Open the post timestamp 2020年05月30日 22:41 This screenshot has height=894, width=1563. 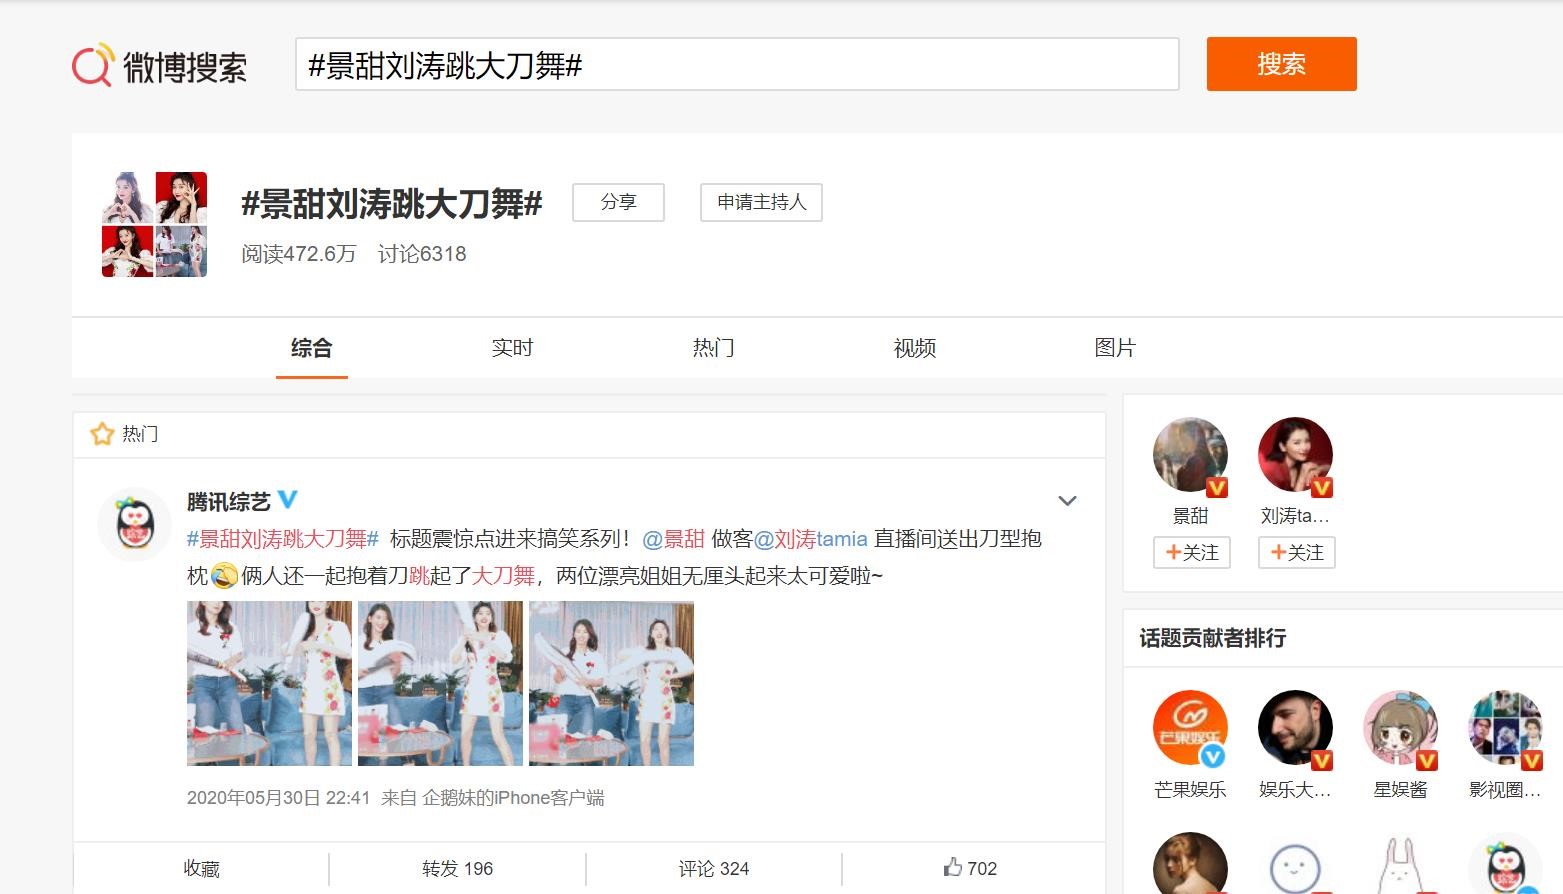coord(278,798)
